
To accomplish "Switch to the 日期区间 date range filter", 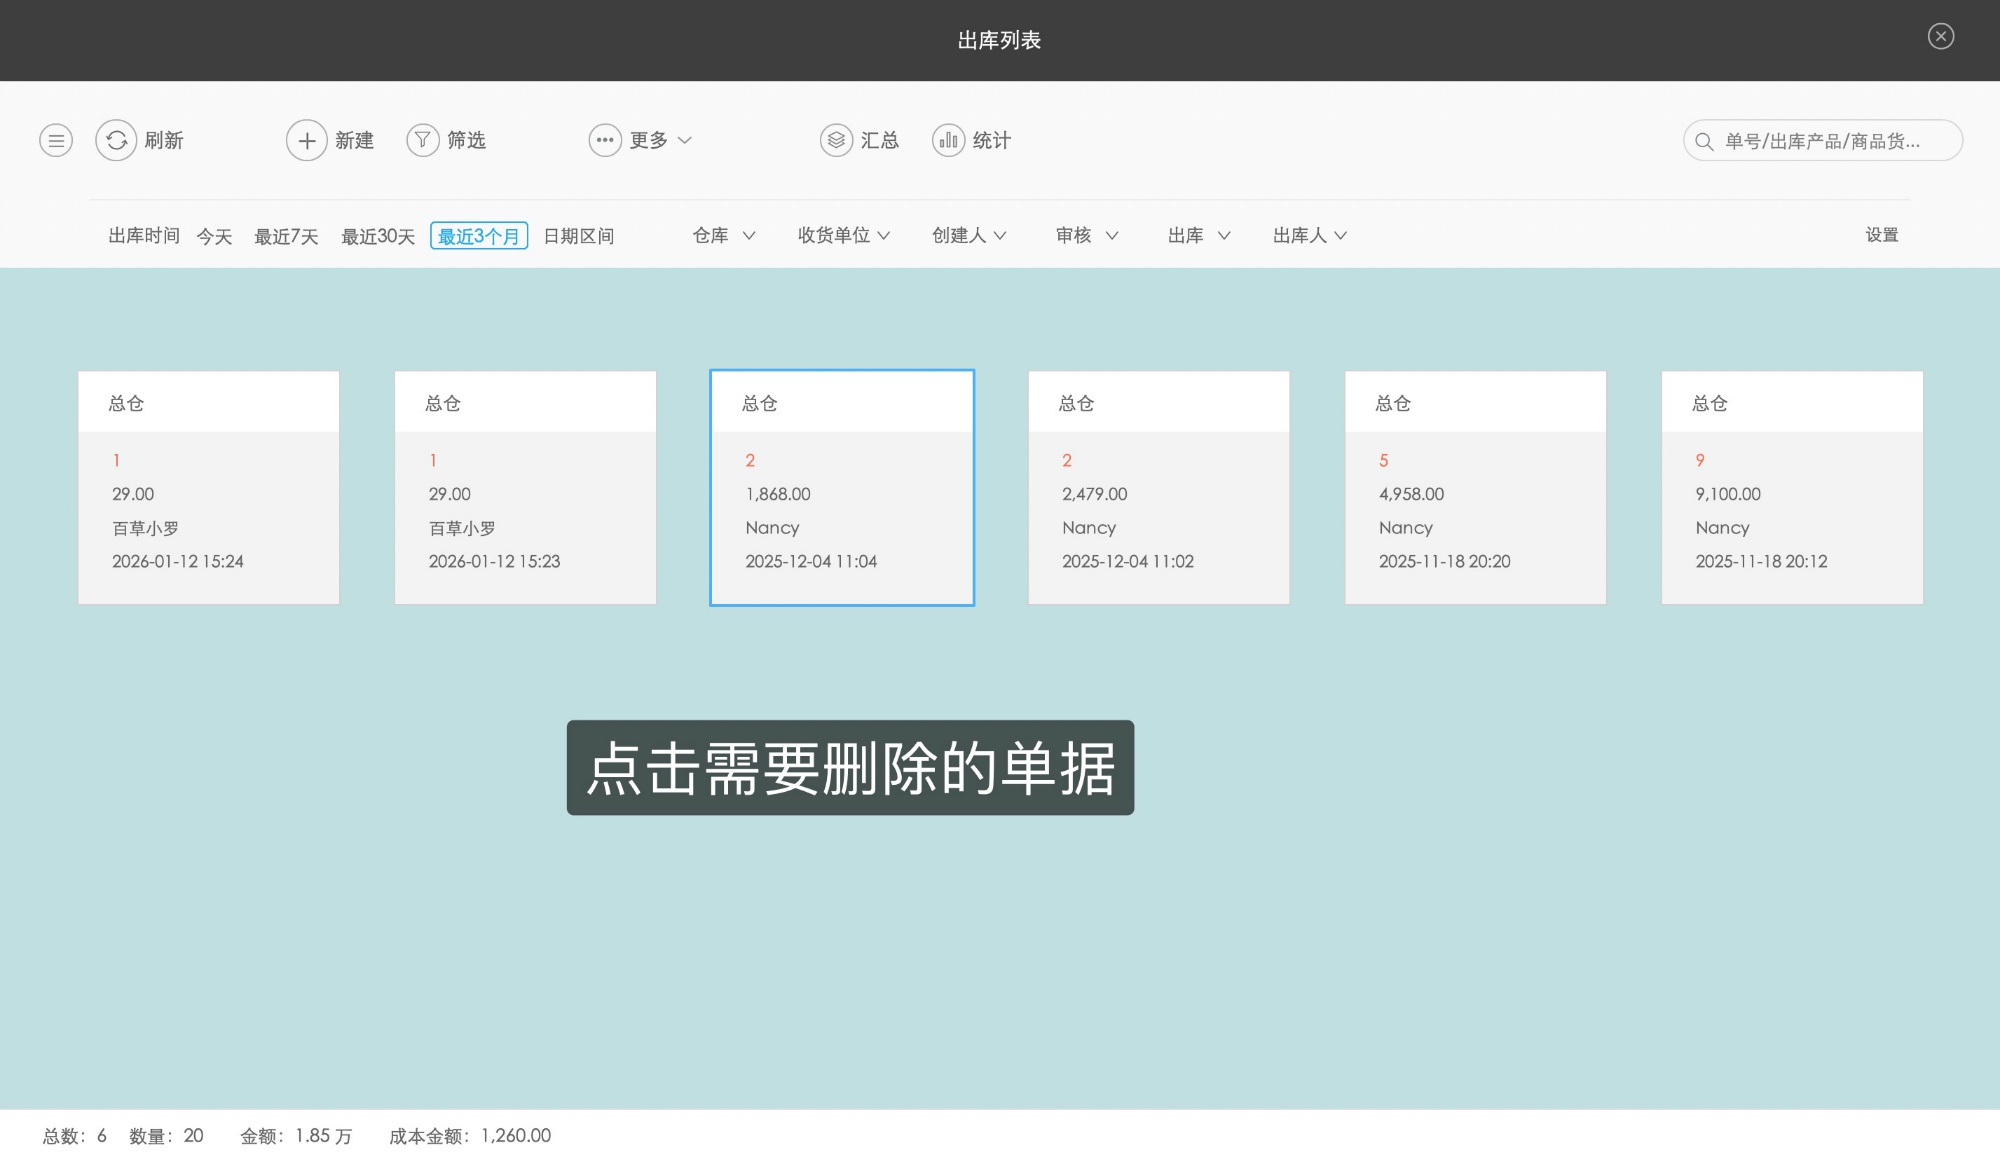I will [580, 235].
